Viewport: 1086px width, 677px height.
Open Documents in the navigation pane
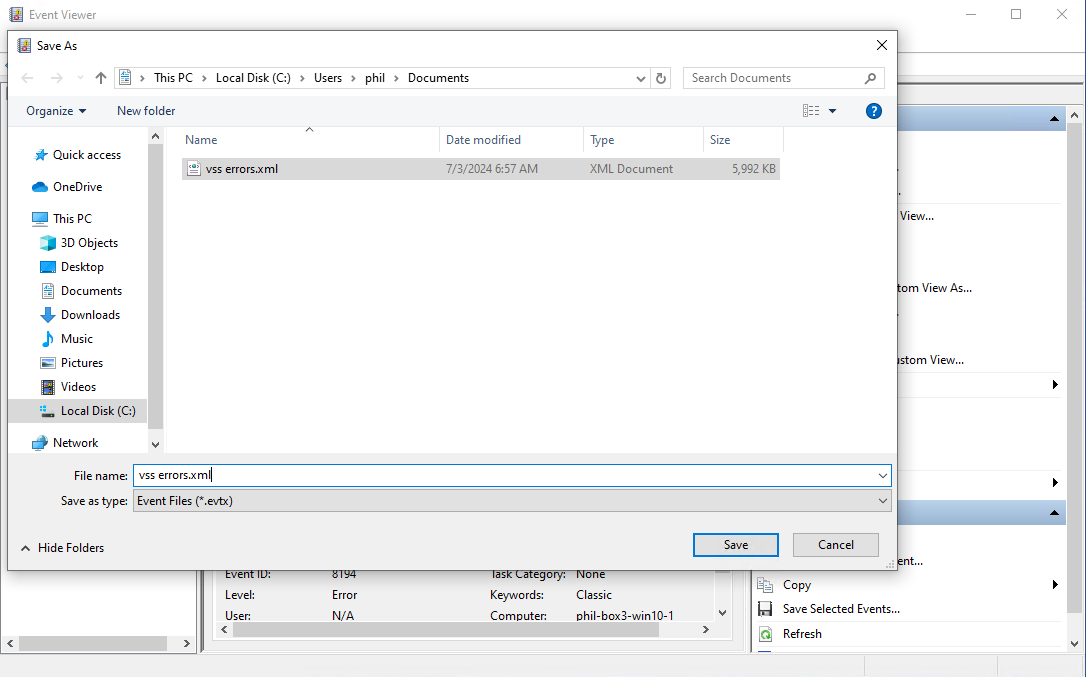(91, 291)
